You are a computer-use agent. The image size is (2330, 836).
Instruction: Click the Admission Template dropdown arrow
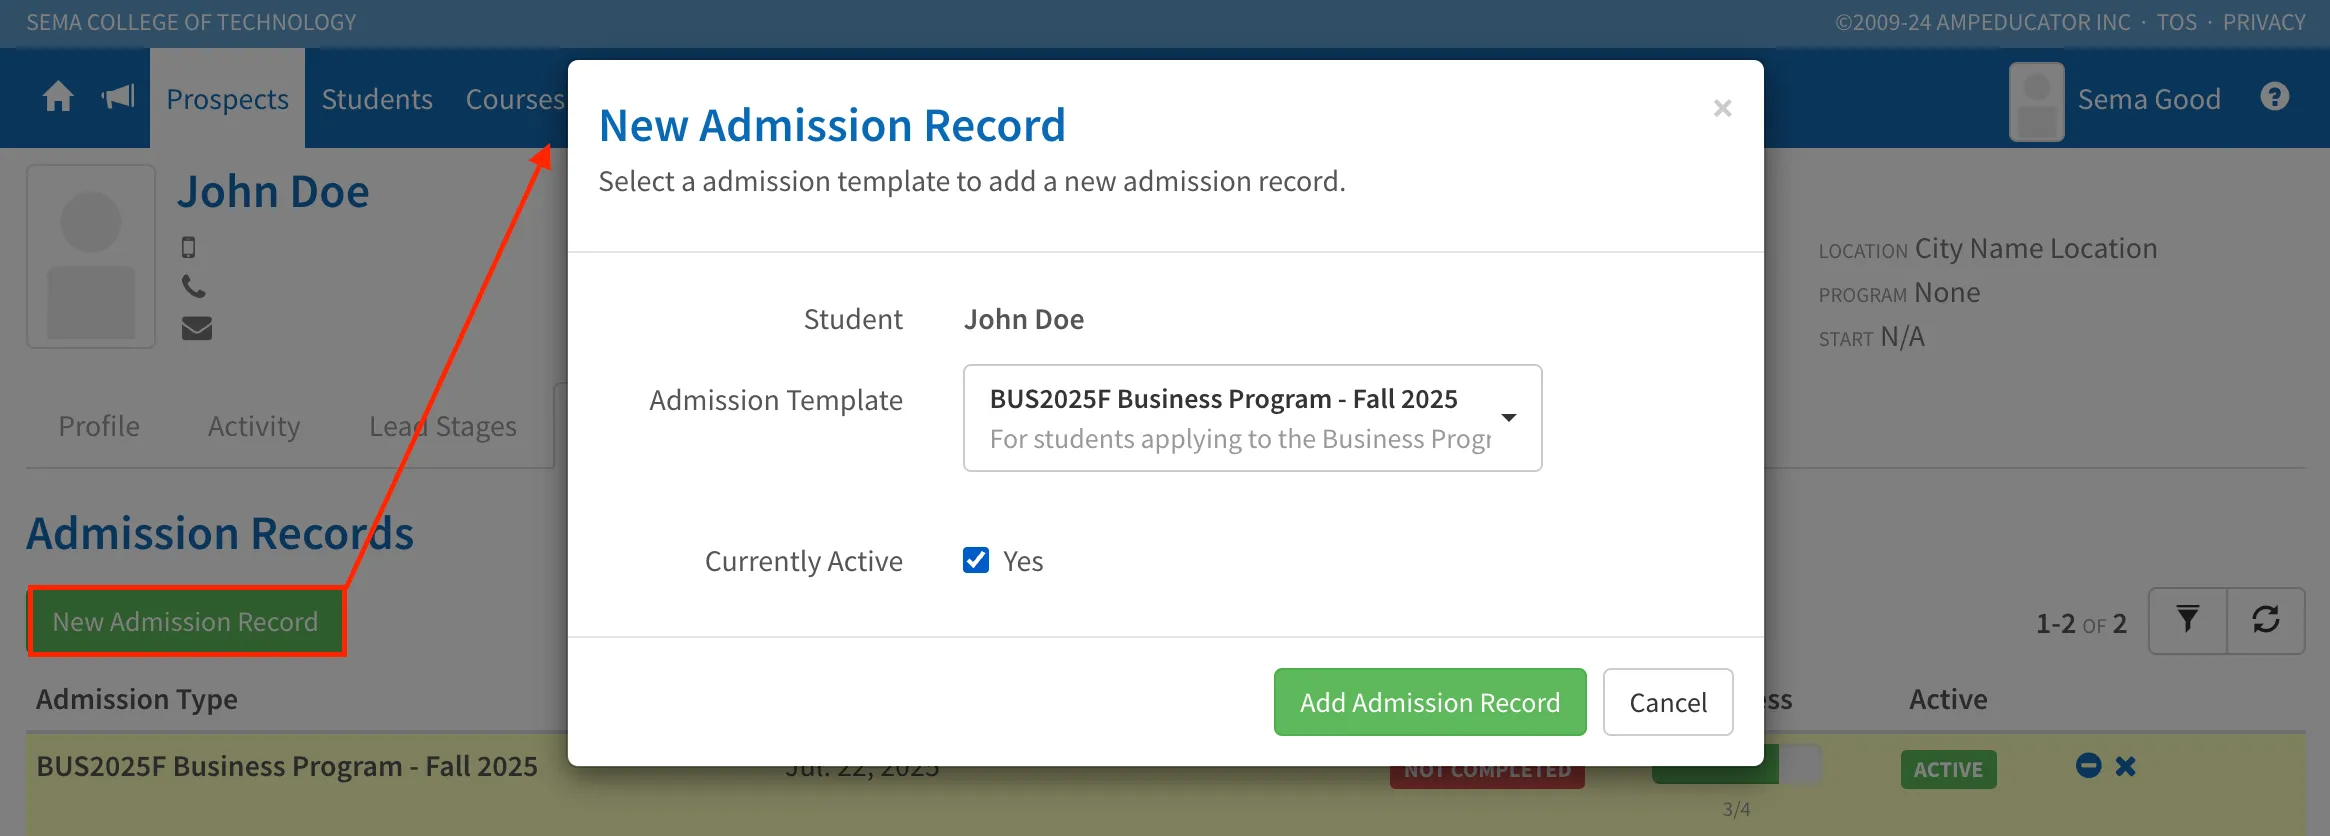pyautogui.click(x=1509, y=418)
